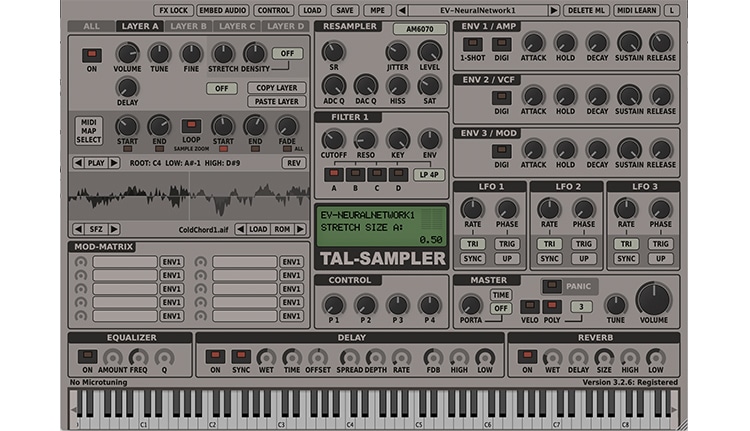Viewport: 750px width, 431px height.
Task: Switch to LAYER A tab
Action: coord(140,26)
